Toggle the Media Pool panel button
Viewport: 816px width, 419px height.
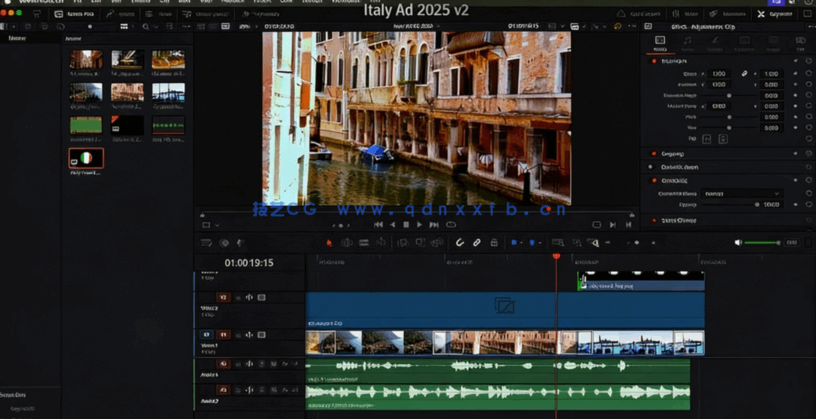[74, 14]
